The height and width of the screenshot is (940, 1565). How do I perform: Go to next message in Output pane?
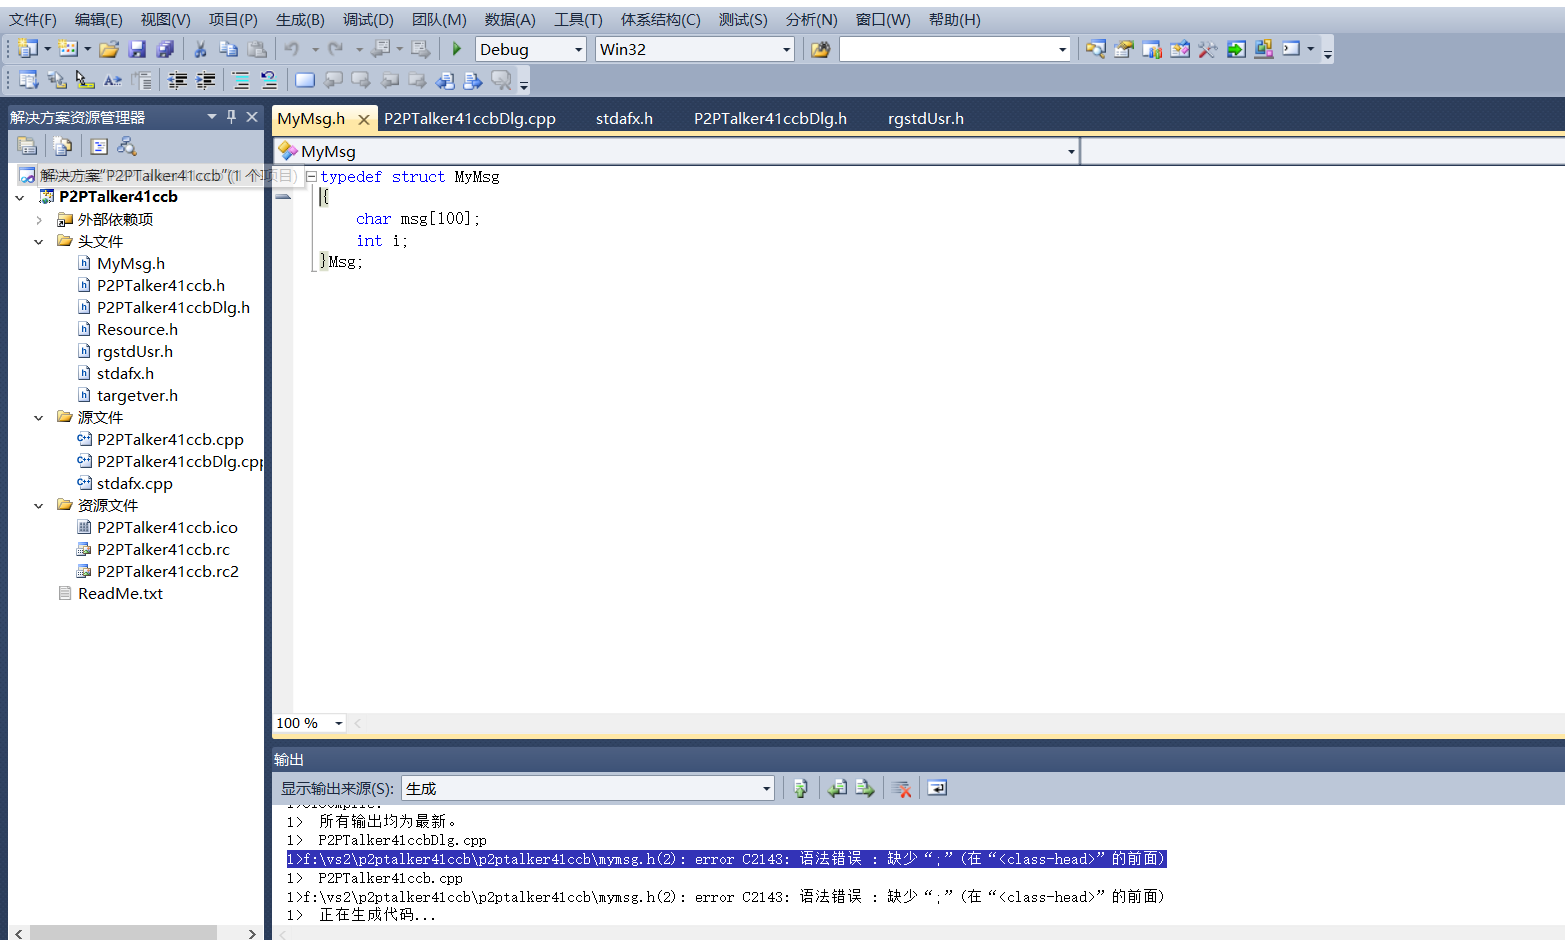(865, 789)
